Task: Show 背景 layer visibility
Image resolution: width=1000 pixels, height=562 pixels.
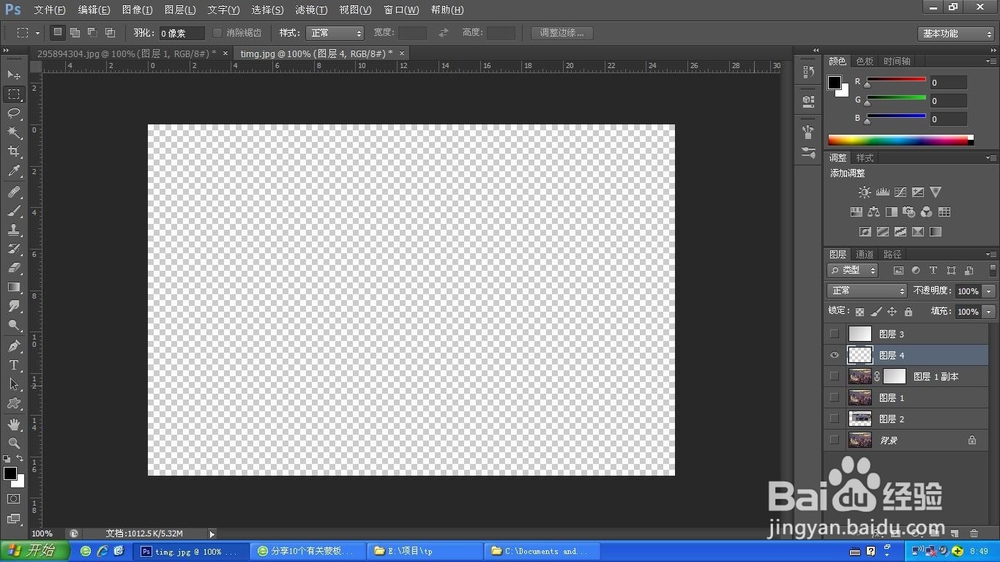Action: click(x=834, y=440)
